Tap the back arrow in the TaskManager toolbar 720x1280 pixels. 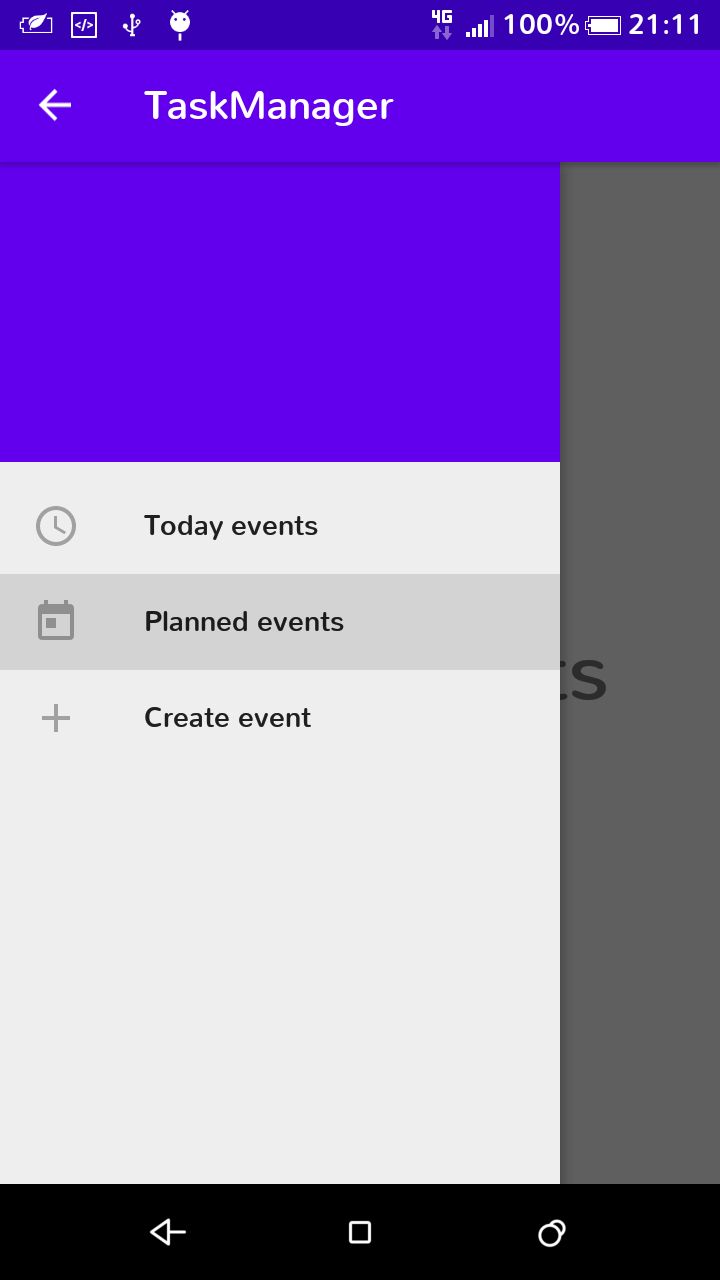click(55, 105)
